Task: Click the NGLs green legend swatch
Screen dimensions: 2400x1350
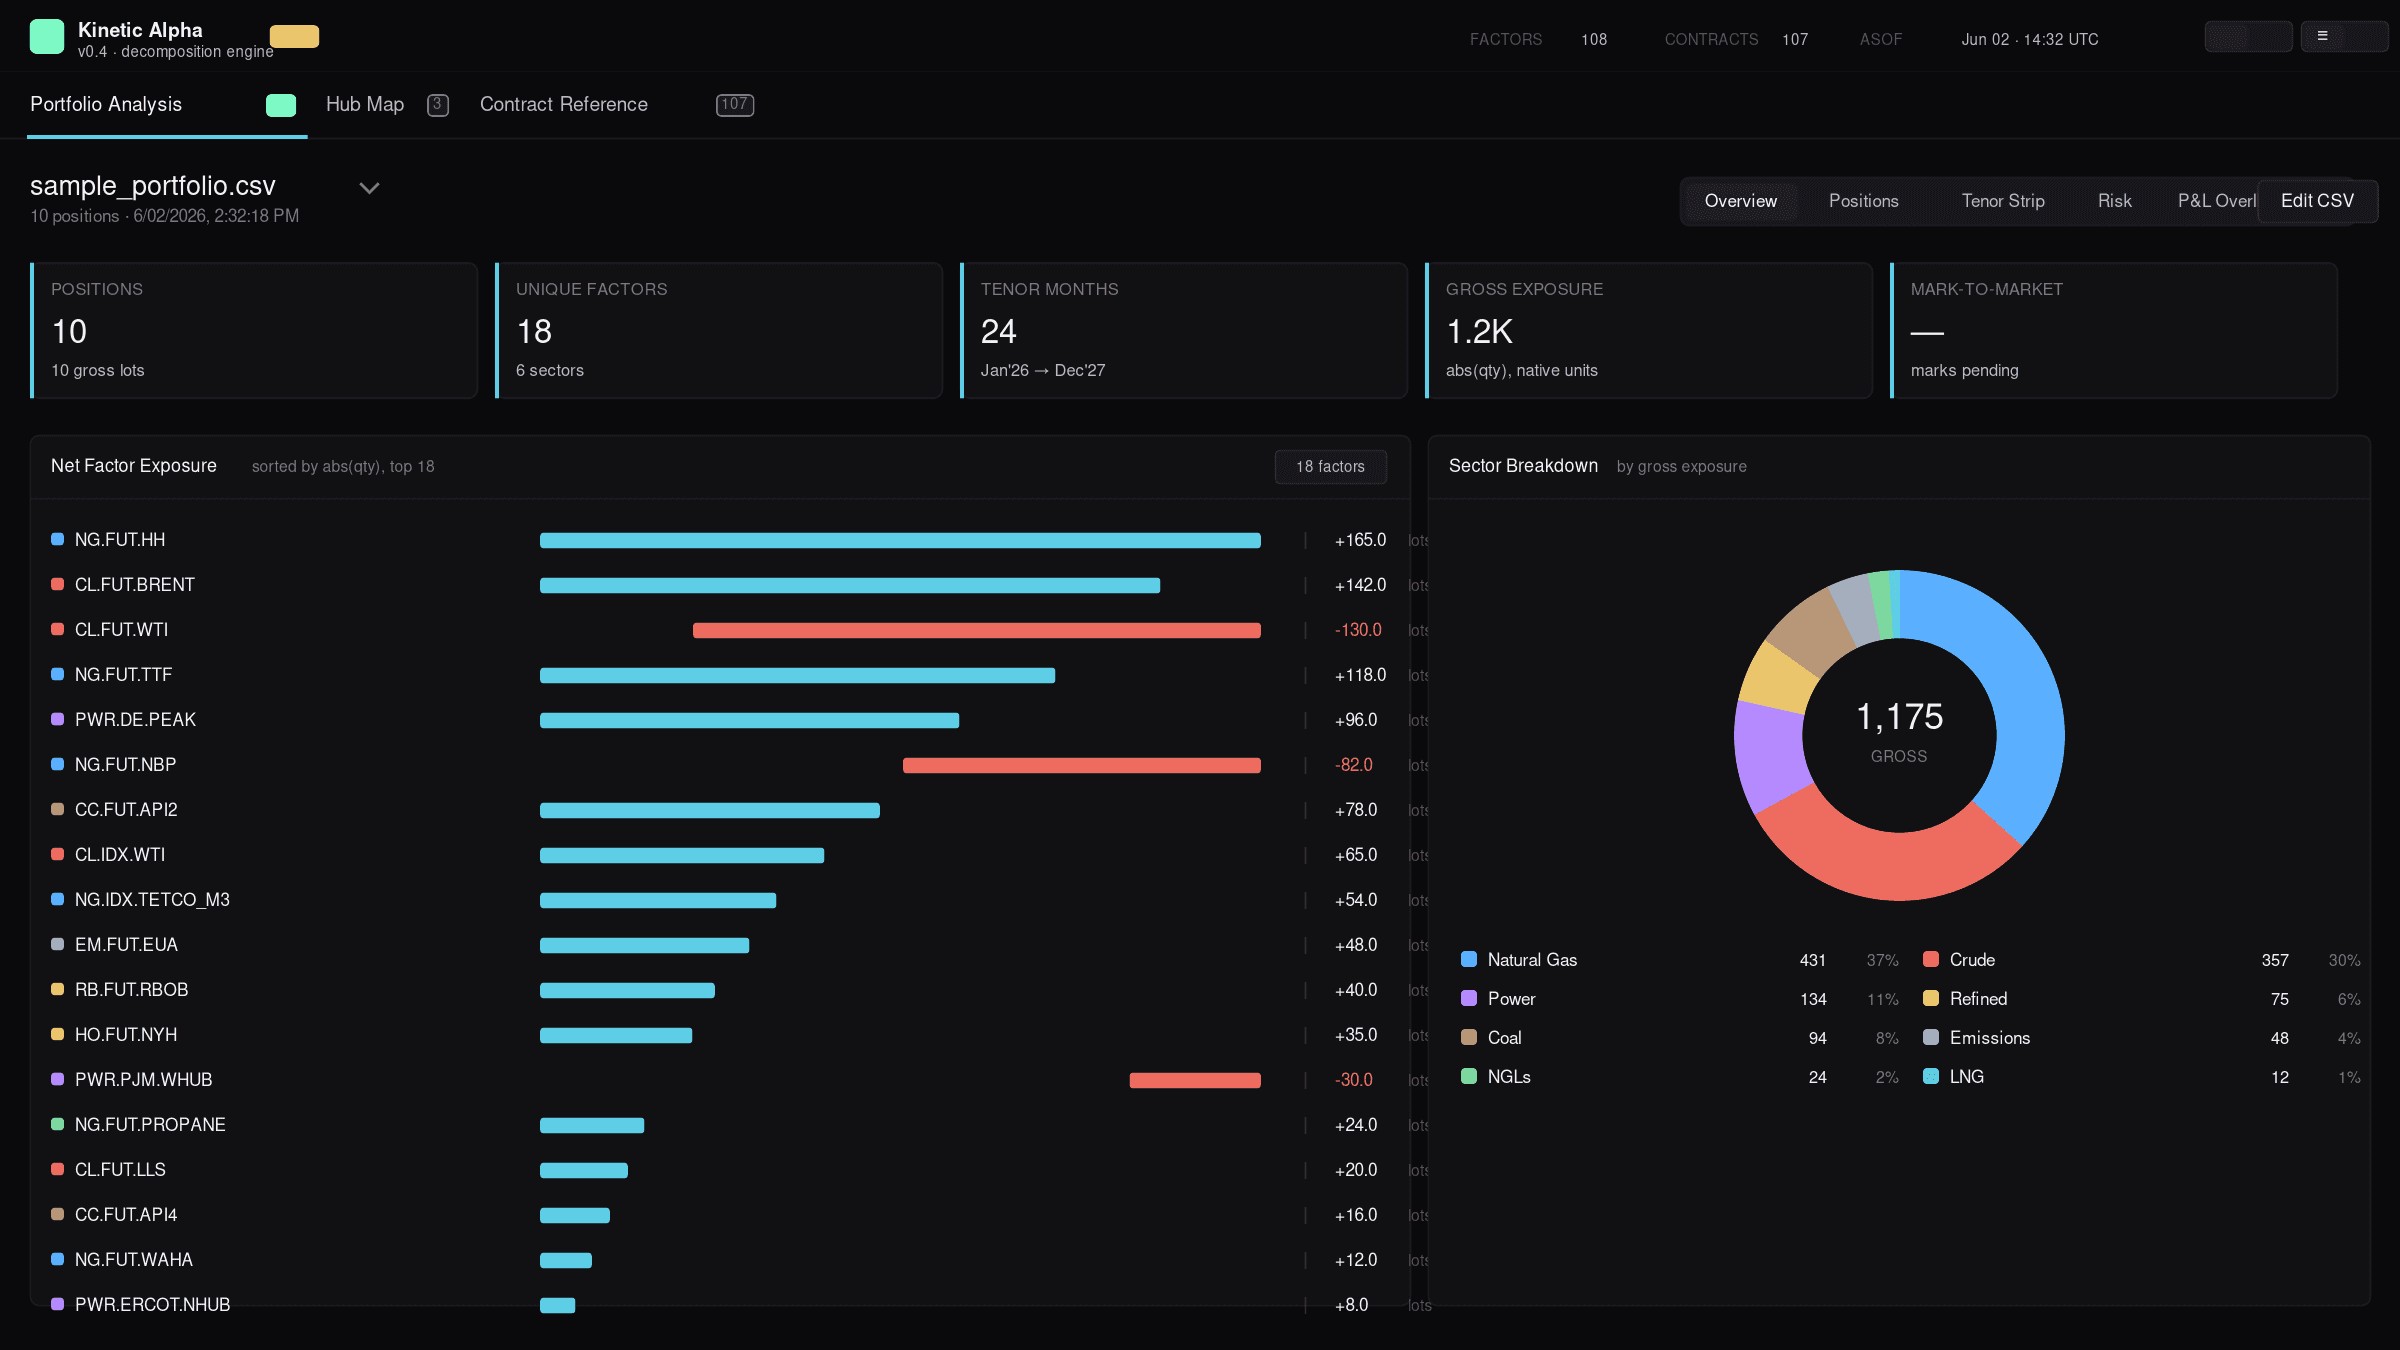Action: (x=1469, y=1076)
